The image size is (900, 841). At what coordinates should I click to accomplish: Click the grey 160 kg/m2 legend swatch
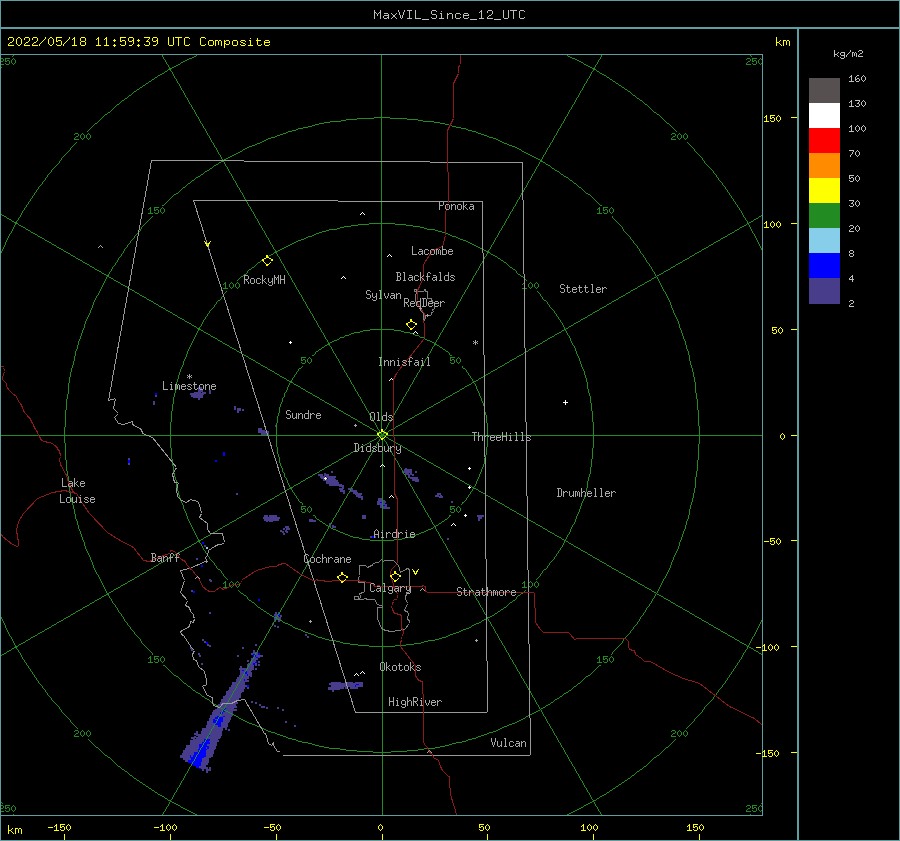click(x=824, y=91)
